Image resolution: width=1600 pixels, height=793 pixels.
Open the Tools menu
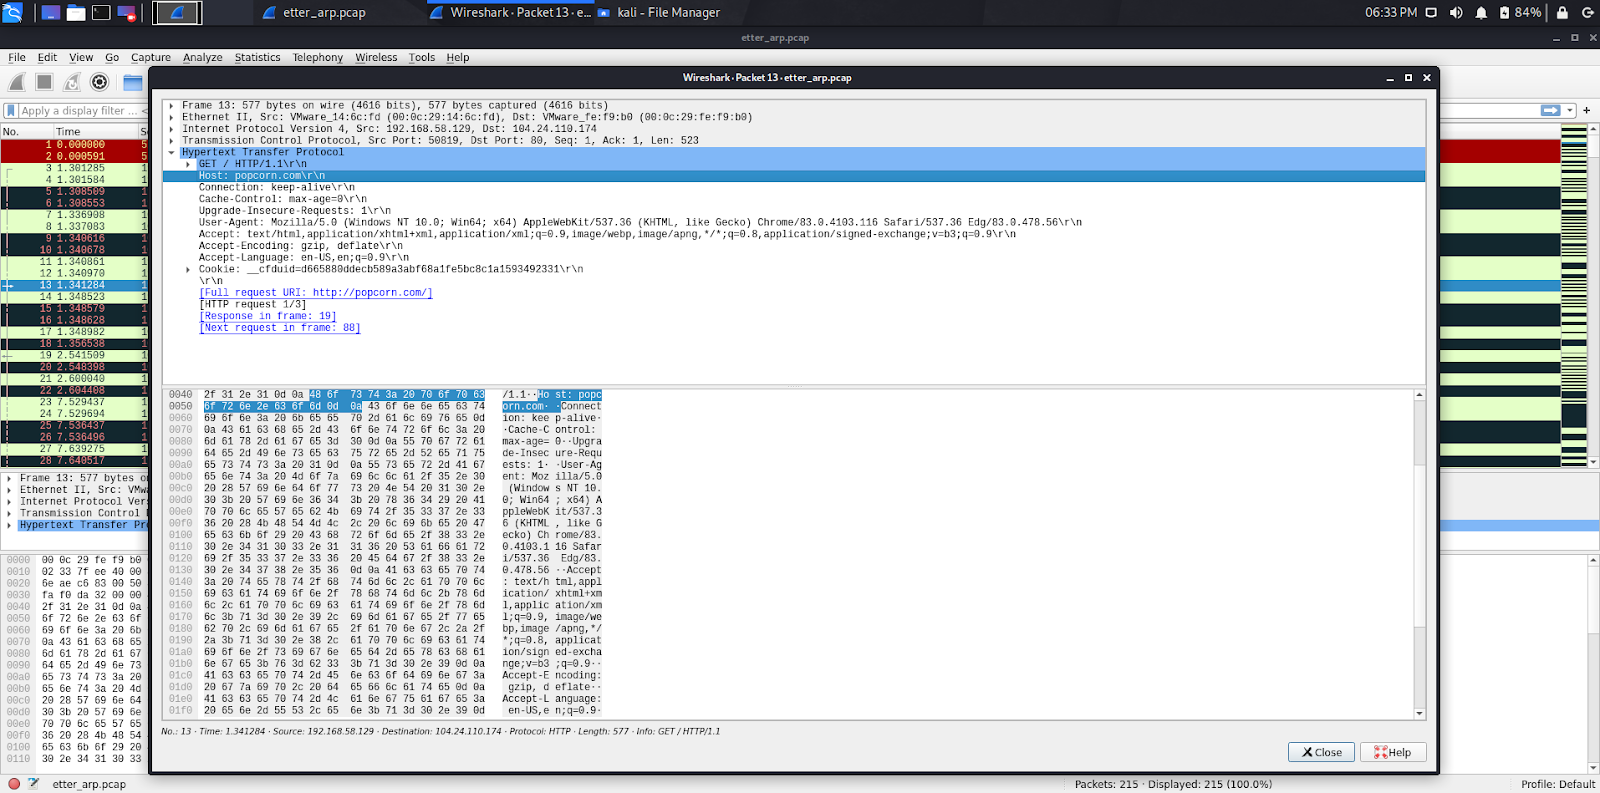pos(422,57)
